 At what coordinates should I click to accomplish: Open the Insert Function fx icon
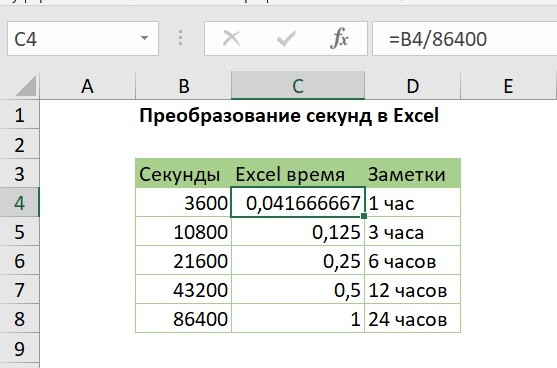tap(339, 38)
